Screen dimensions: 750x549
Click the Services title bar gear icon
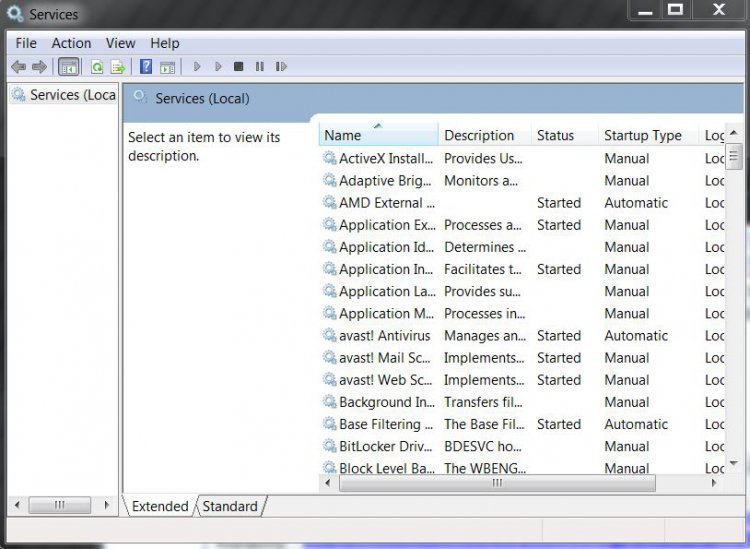[15, 13]
